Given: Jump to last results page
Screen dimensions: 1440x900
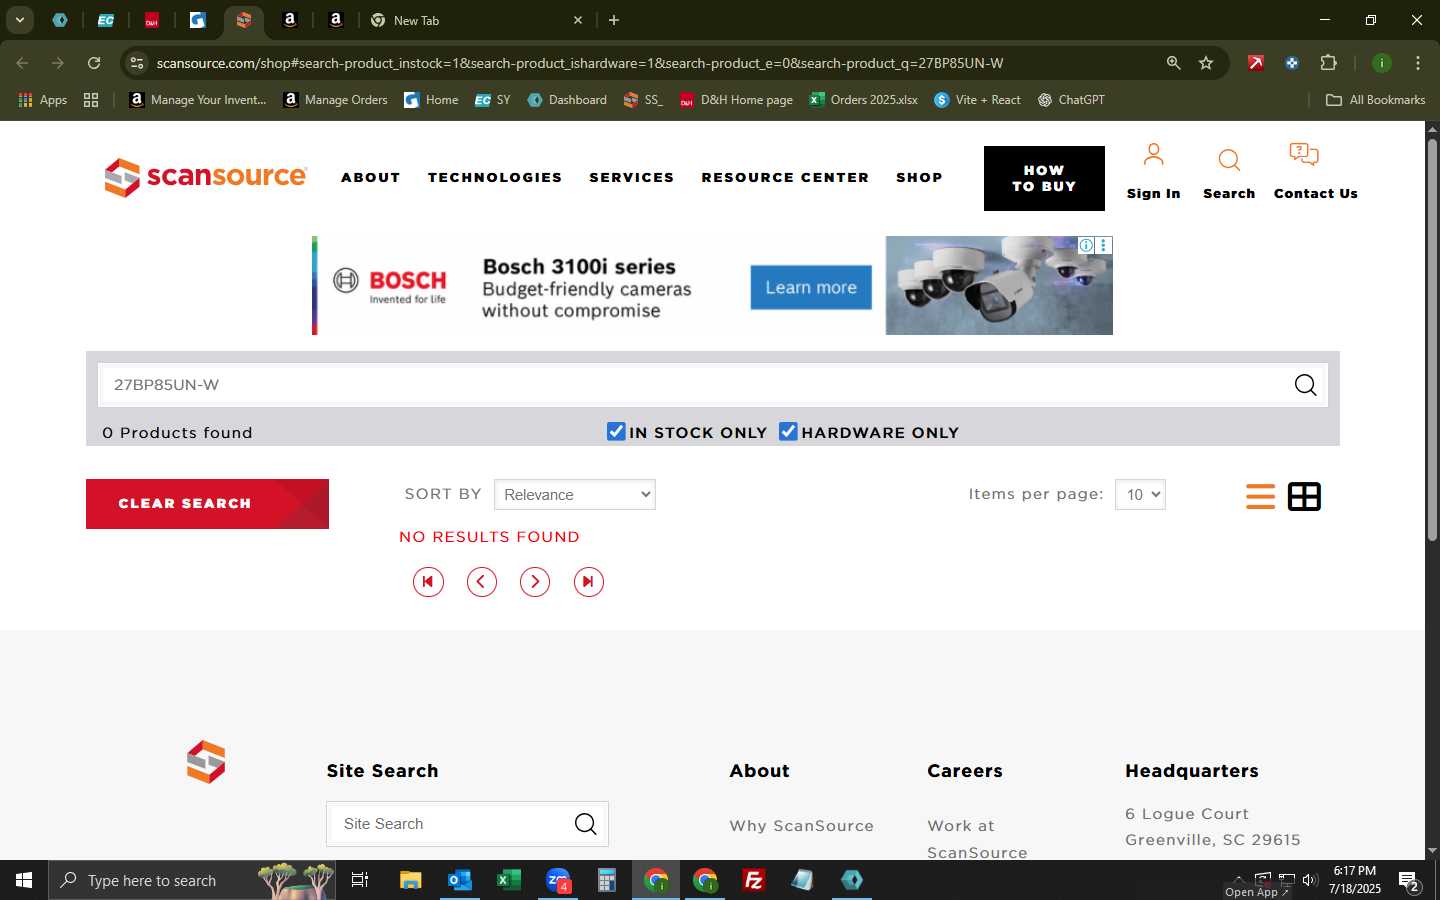Looking at the screenshot, I should [589, 582].
